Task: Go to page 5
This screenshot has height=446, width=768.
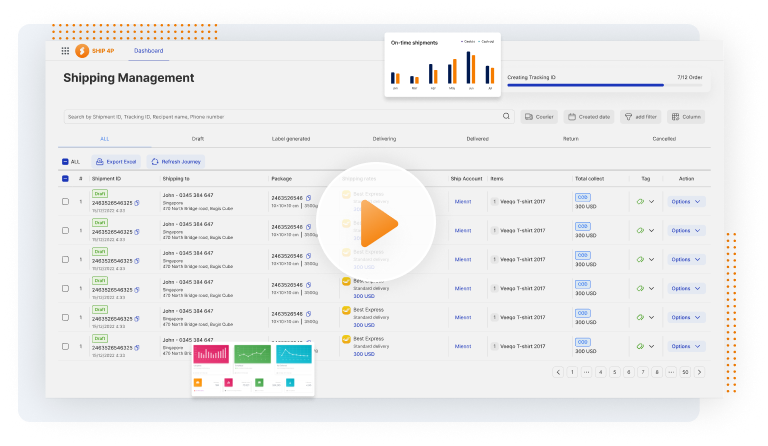Action: 615,372
